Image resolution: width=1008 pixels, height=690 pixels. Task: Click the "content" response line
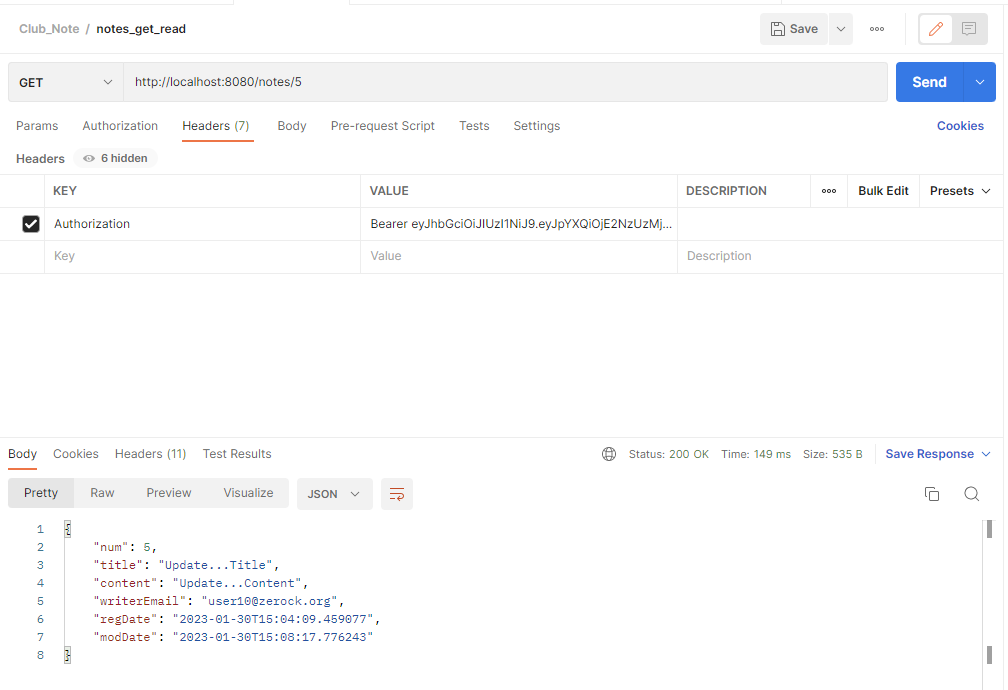[x=201, y=583]
